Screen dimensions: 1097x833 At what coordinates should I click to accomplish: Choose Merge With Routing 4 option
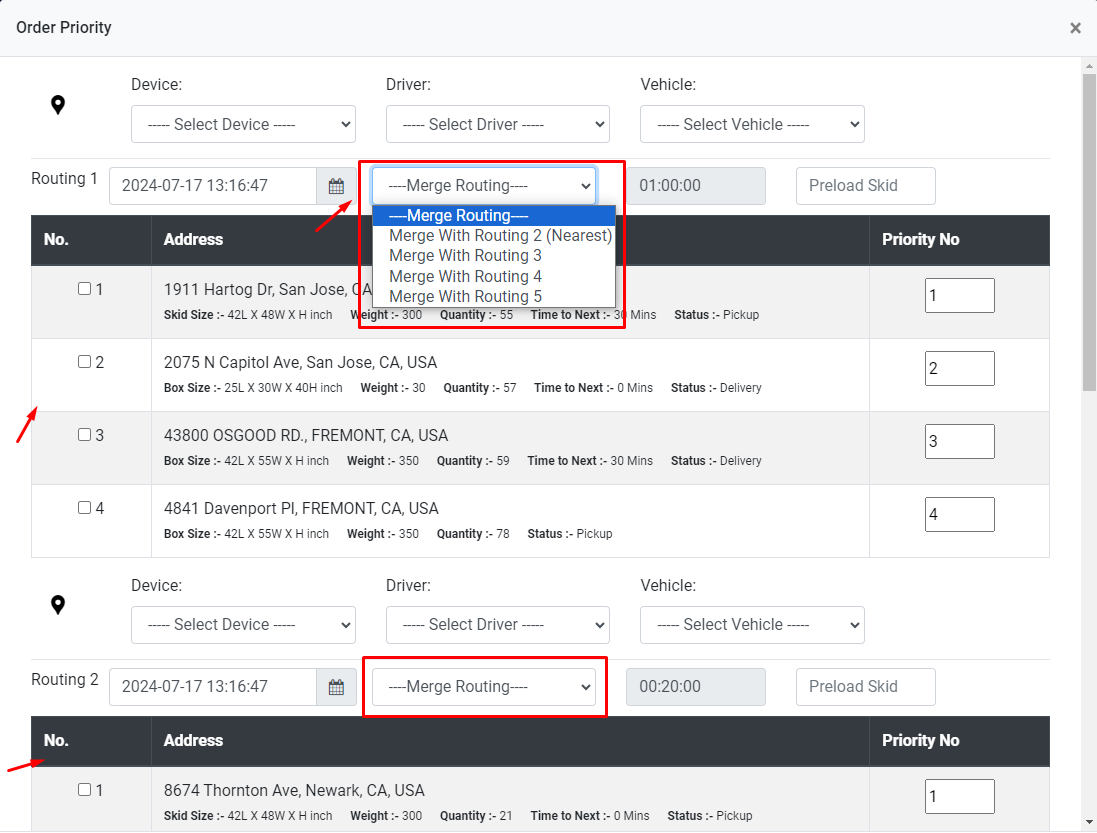(494, 276)
